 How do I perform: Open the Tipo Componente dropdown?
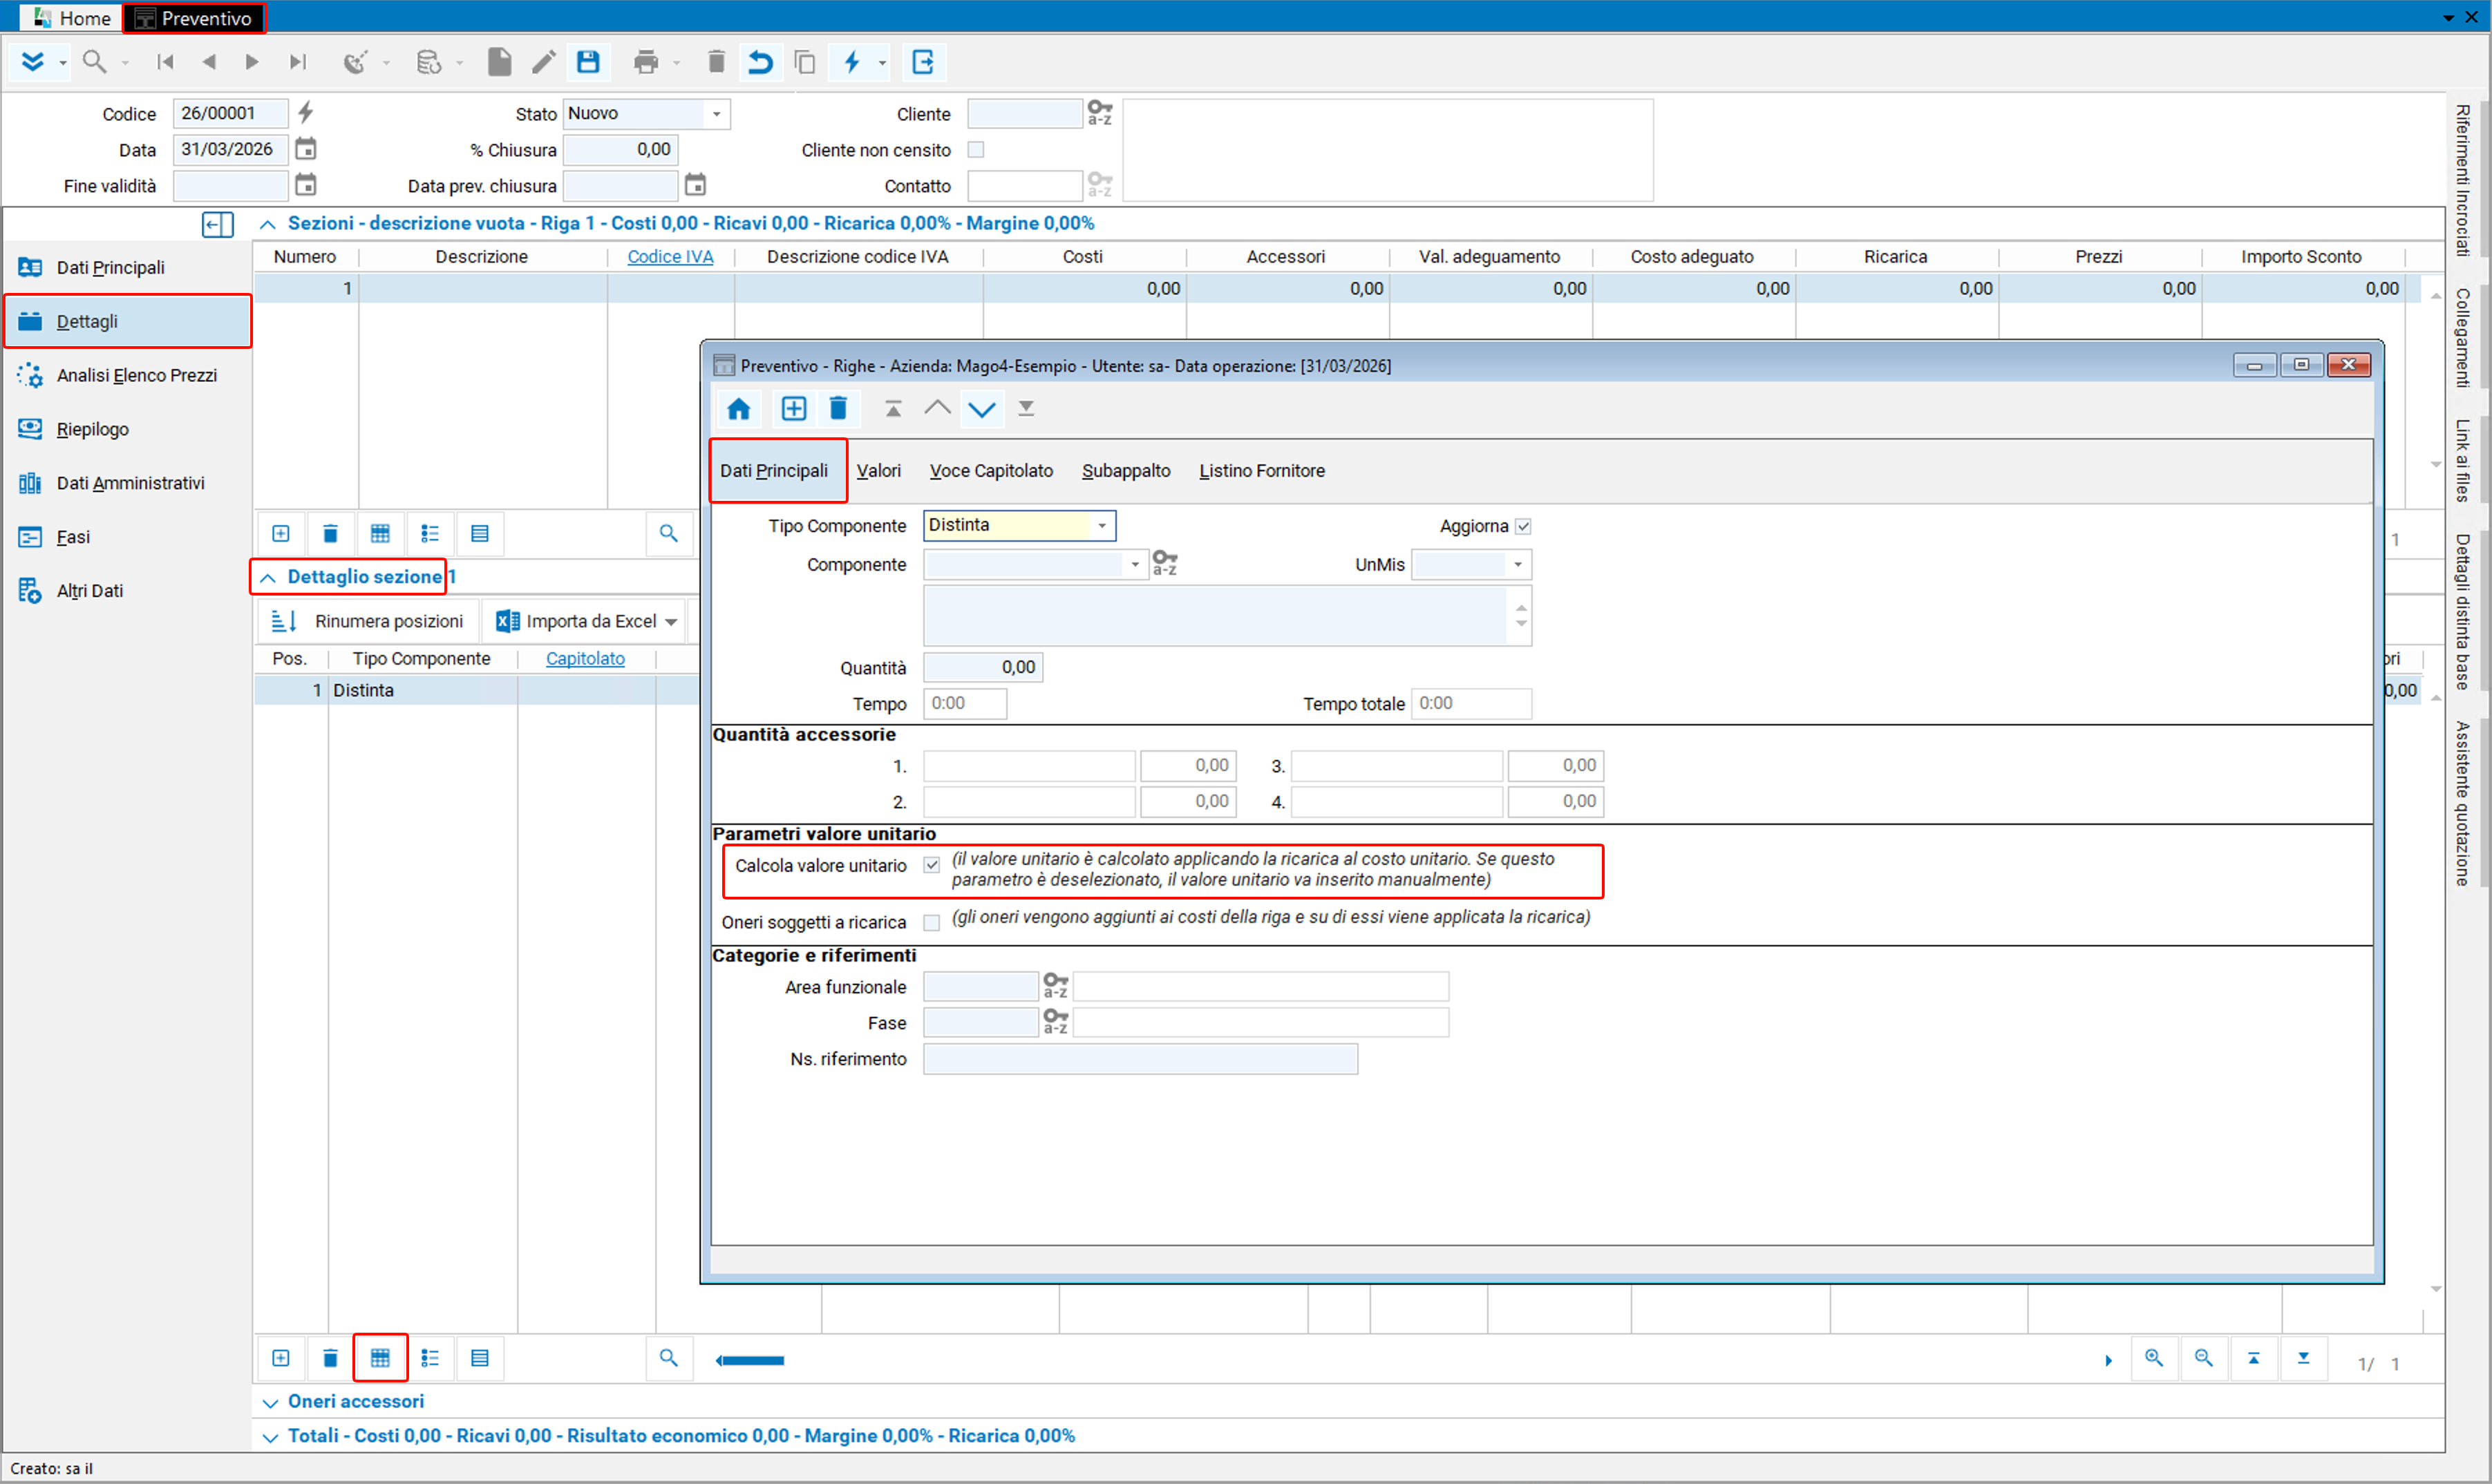click(1101, 525)
